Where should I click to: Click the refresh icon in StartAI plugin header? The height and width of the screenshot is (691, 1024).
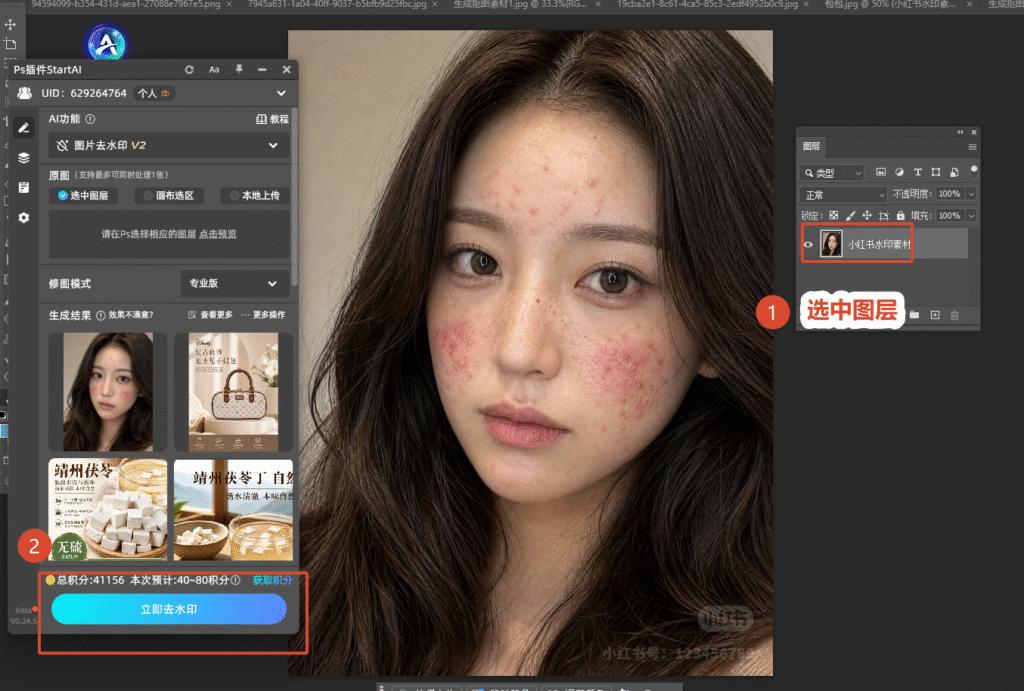click(x=189, y=69)
